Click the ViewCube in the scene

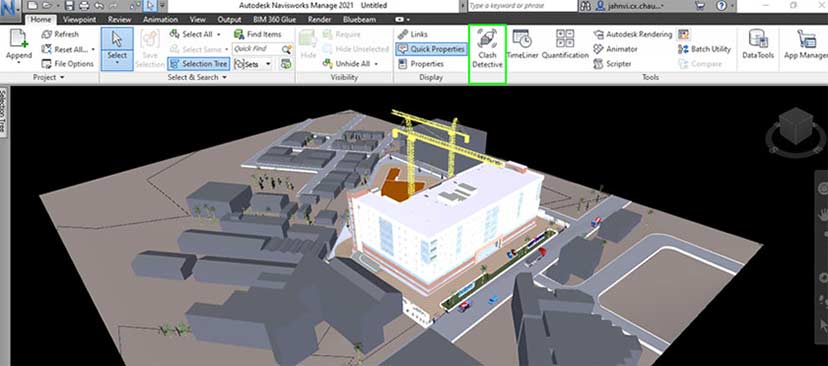tap(796, 127)
